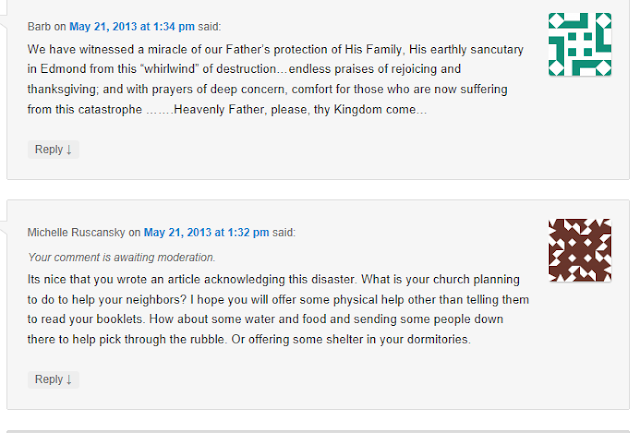This screenshot has height=433, width=640.
Task: Click "neighbors?" in Michelle's comment text
Action: (x=156, y=300)
